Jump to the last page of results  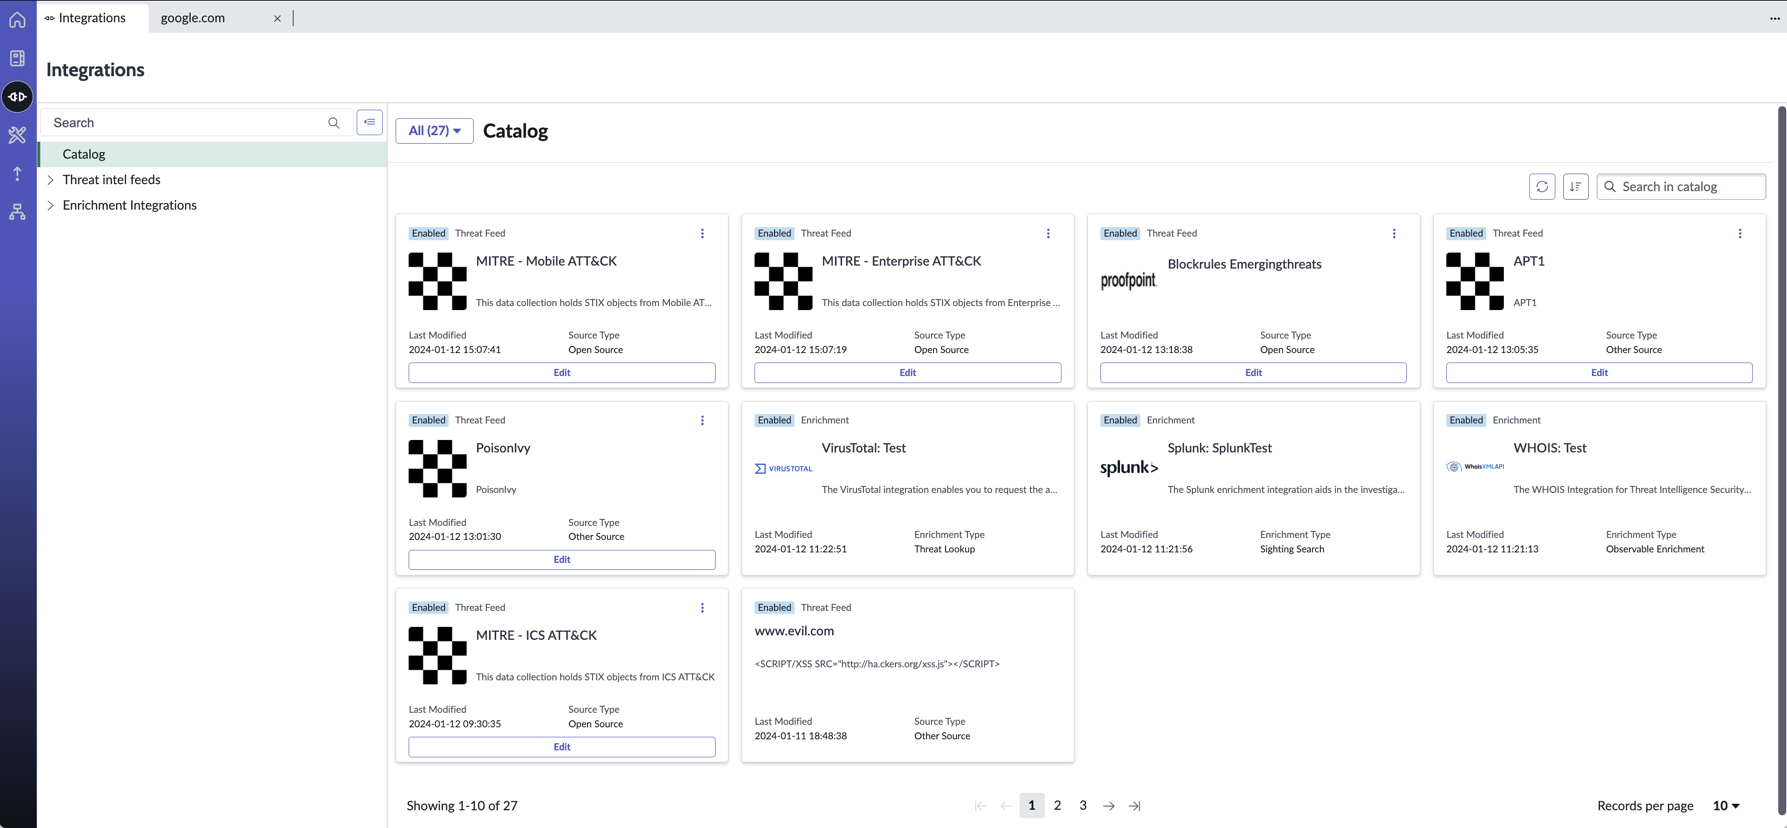click(1135, 806)
